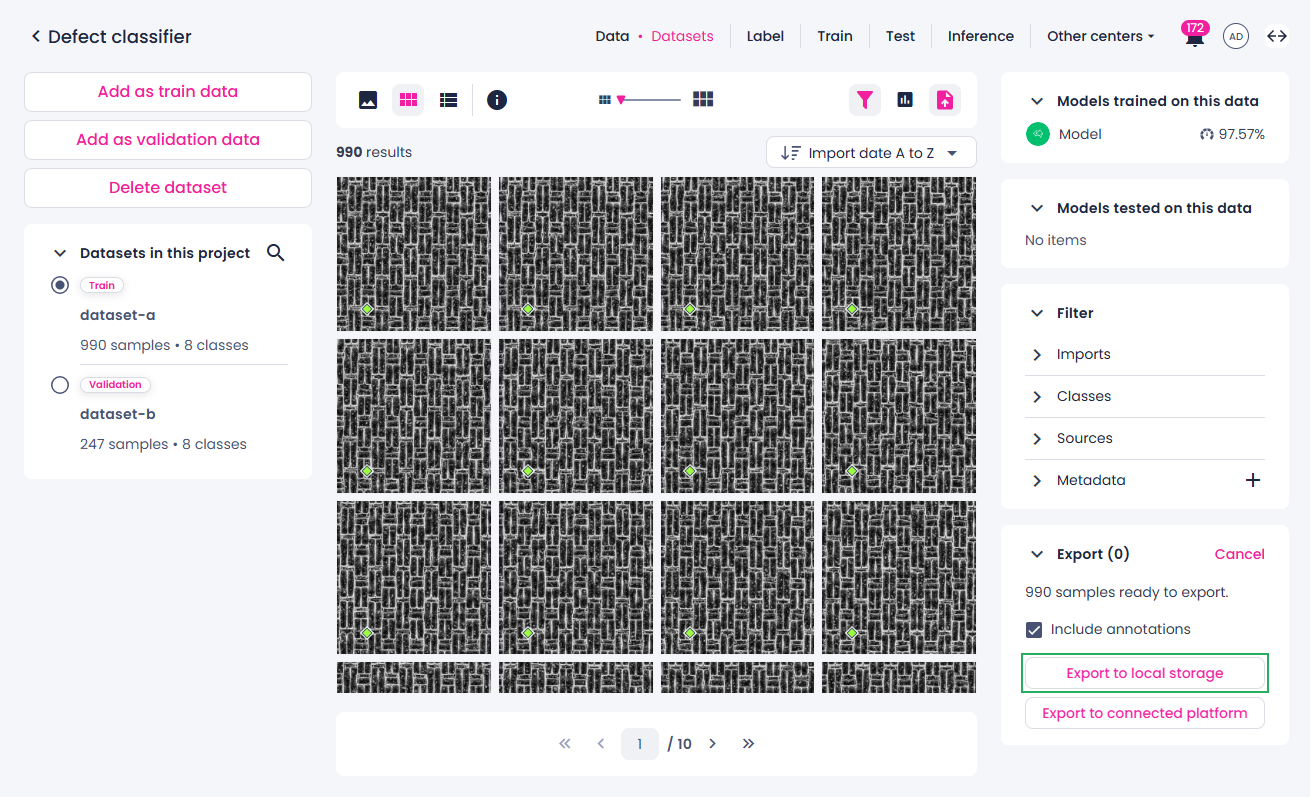Open the Import date A to Z sort dropdown
Screen dimensions: 1310x797
pos(871,153)
